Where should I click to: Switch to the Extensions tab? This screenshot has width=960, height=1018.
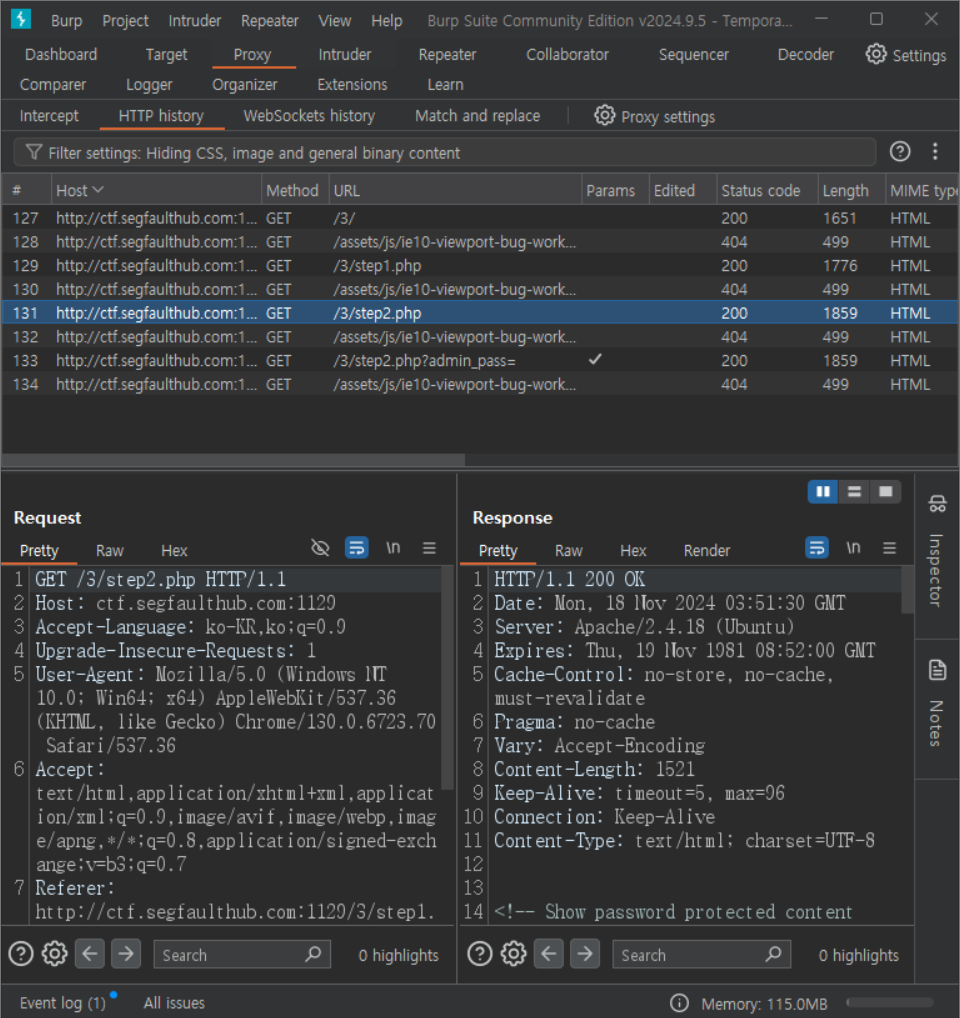click(352, 84)
